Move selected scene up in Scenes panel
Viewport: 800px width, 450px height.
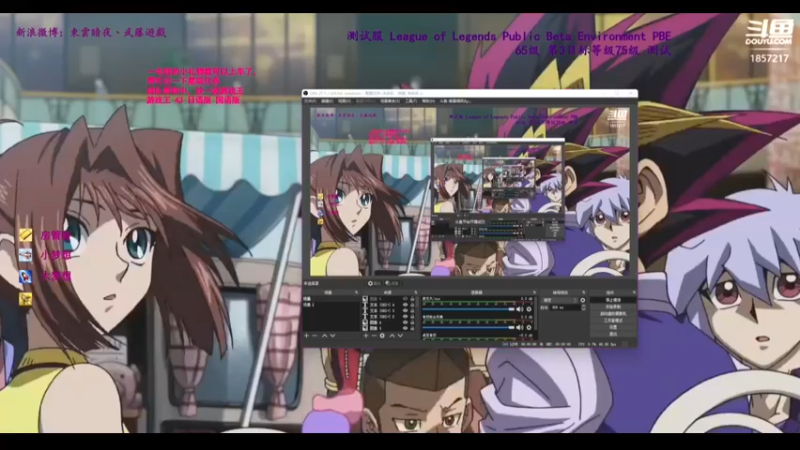(x=324, y=336)
